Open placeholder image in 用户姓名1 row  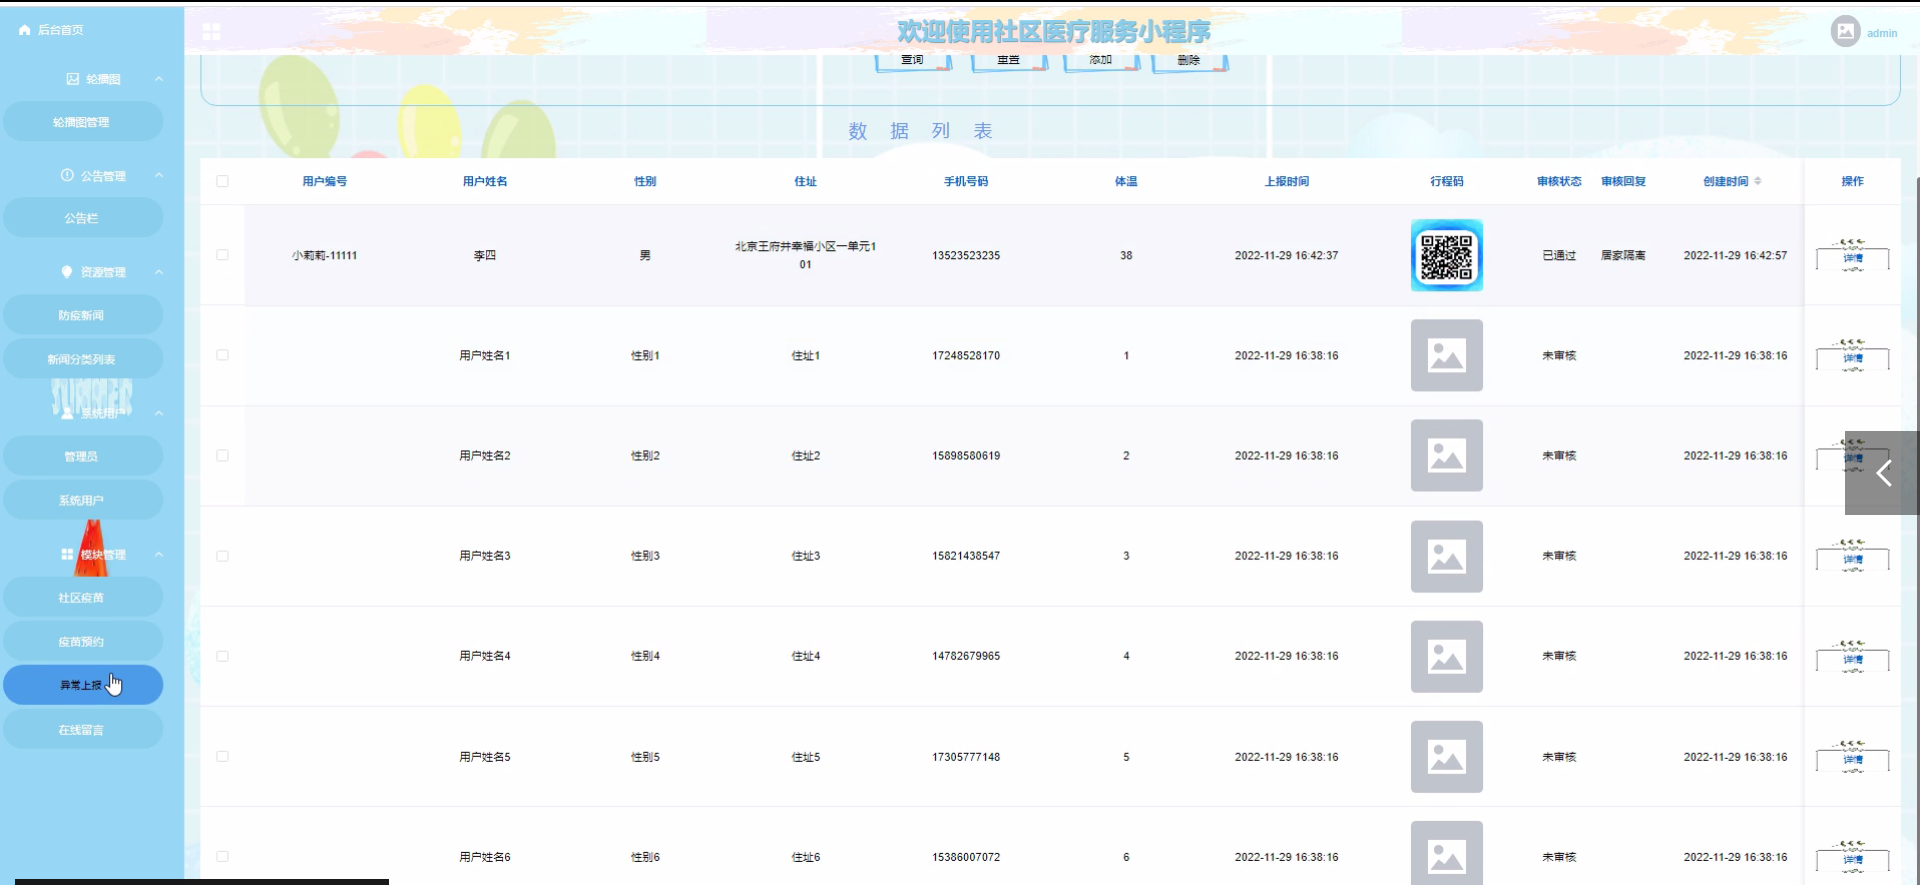point(1446,355)
